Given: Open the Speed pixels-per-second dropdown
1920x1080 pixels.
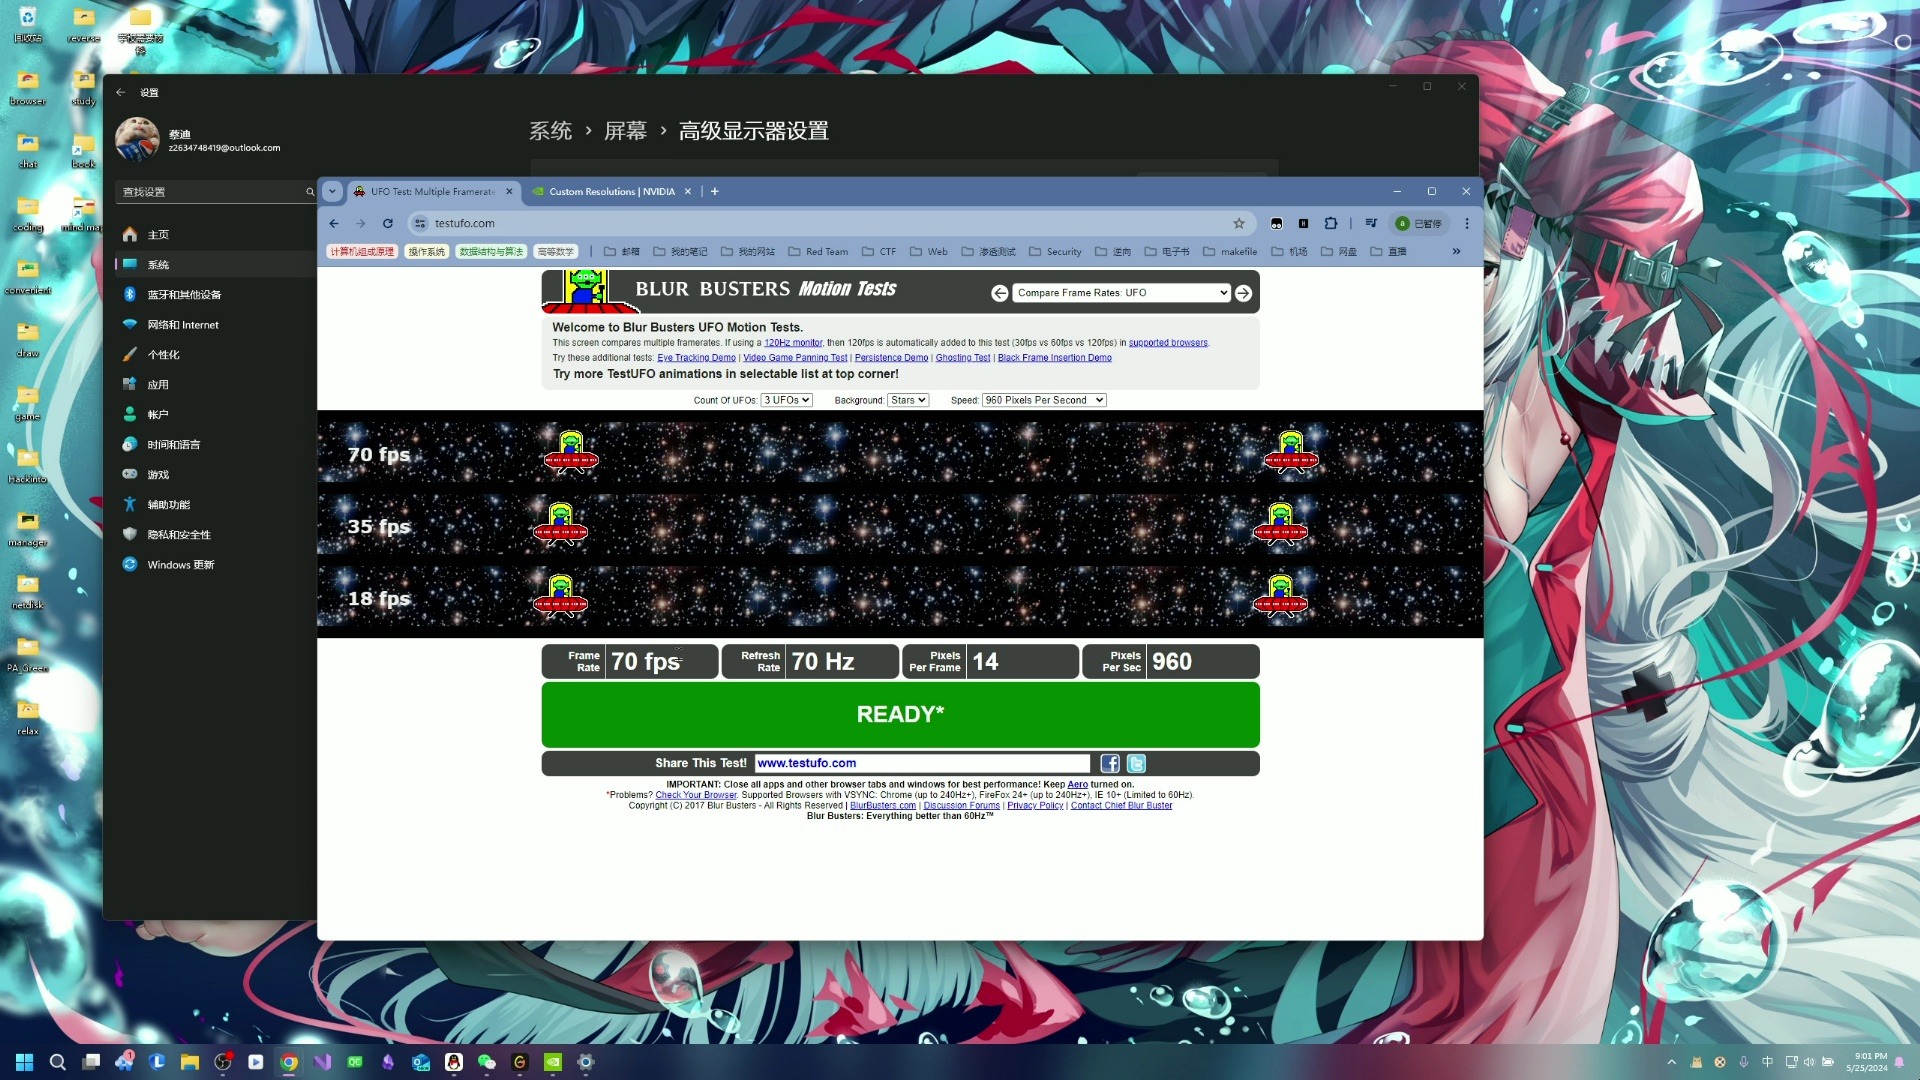Looking at the screenshot, I should (1044, 400).
